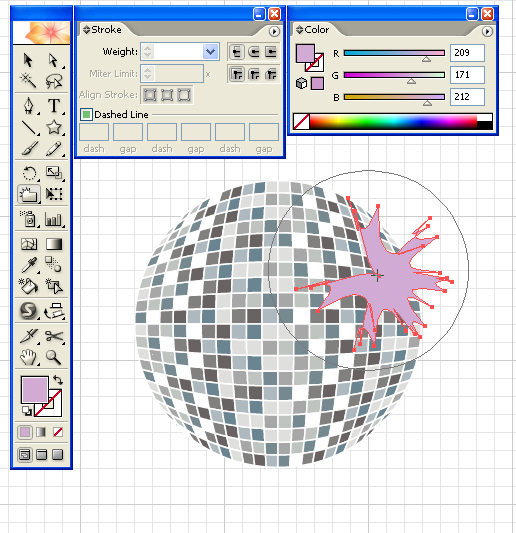The height and width of the screenshot is (533, 516).
Task: Align stroke to outside
Action: pyautogui.click(x=184, y=95)
